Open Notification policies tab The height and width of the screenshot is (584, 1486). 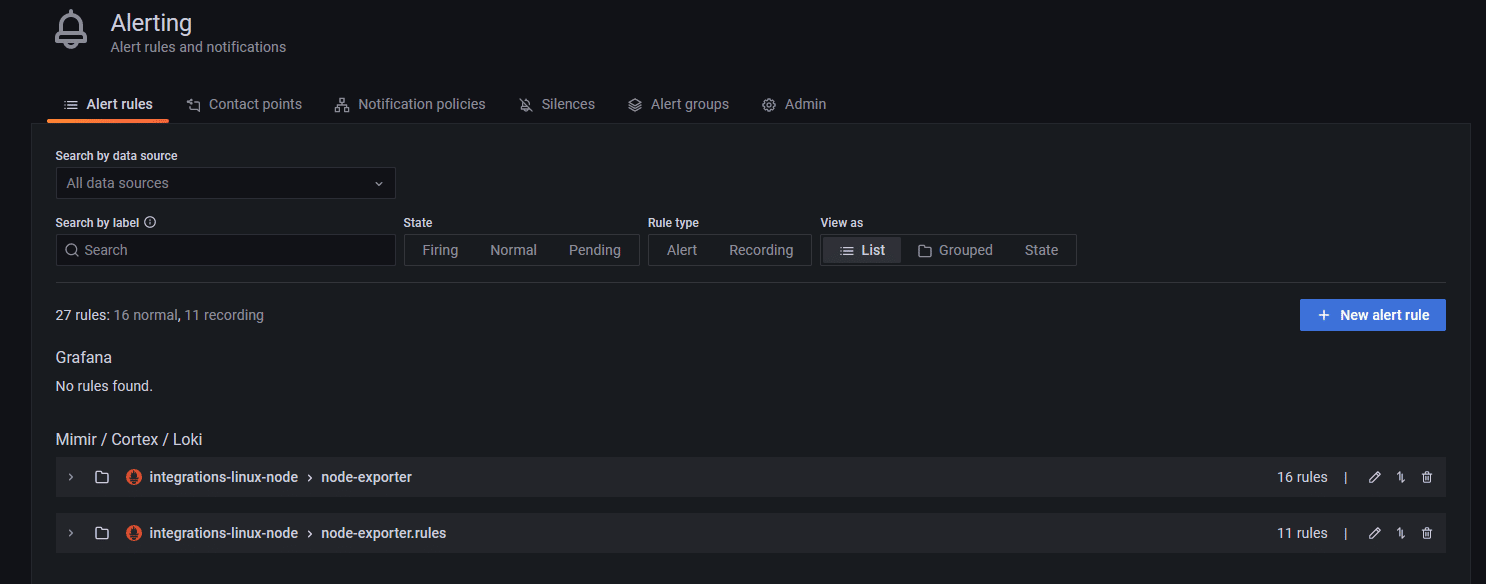coord(410,104)
